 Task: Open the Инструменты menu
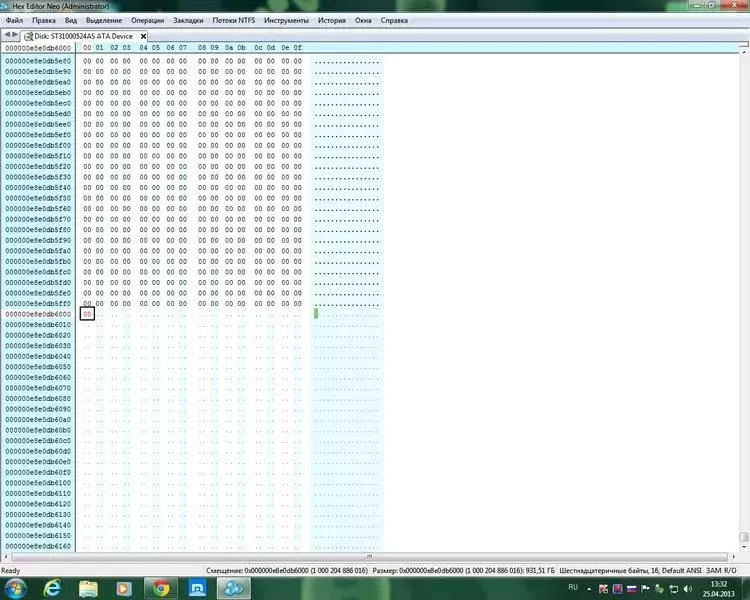(x=286, y=21)
